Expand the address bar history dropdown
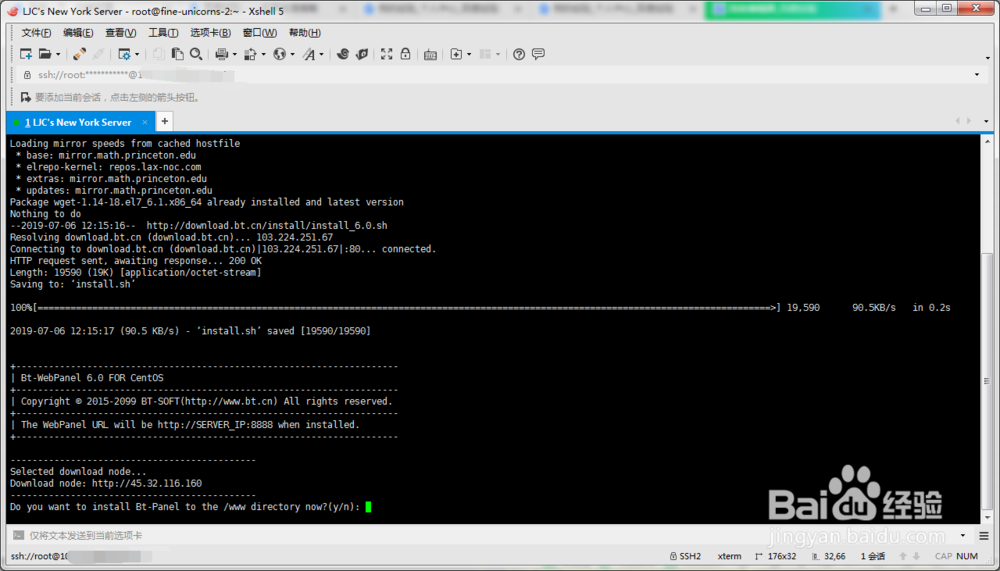1000x571 pixels. 976,75
